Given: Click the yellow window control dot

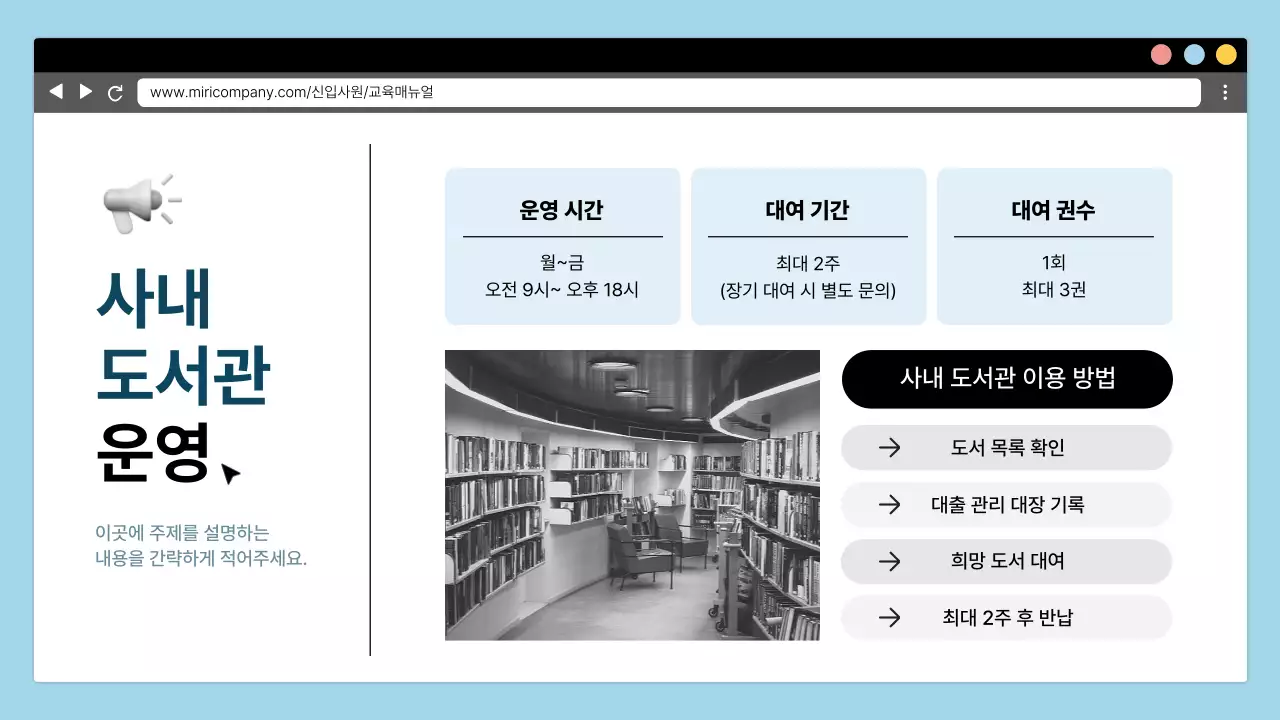Looking at the screenshot, I should tap(1226, 54).
